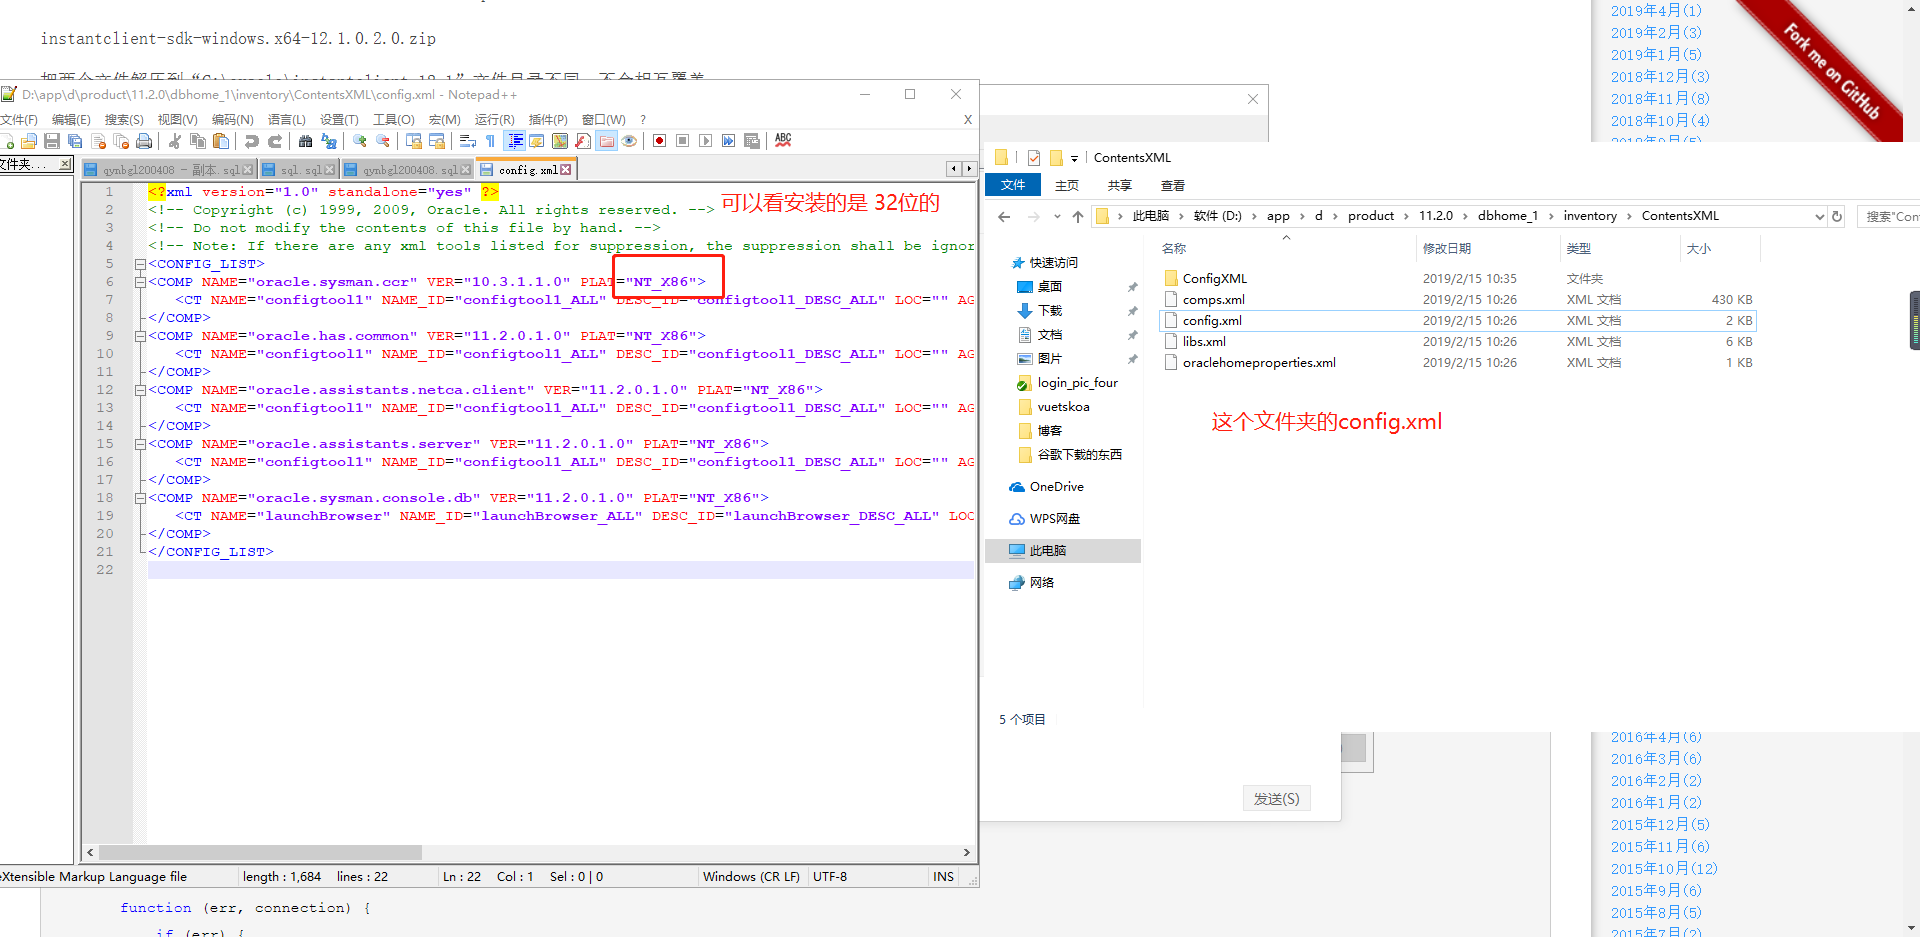Click the Paste clipboard icon
Image resolution: width=1920 pixels, height=937 pixels.
click(x=221, y=141)
